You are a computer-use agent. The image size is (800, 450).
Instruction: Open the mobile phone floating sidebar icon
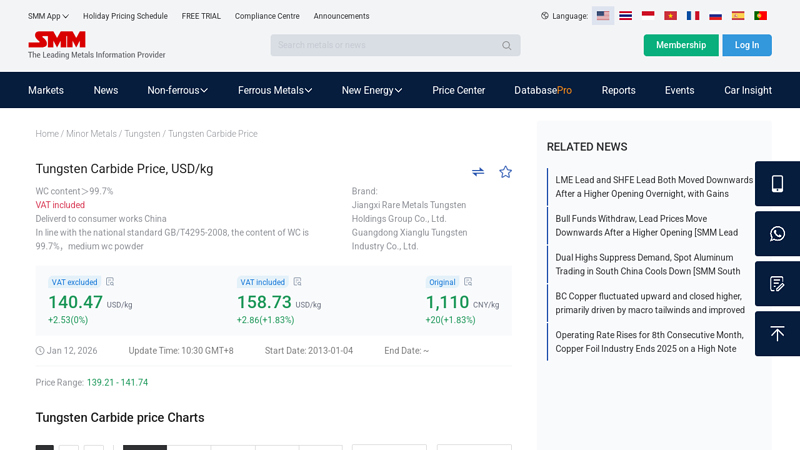point(777,184)
